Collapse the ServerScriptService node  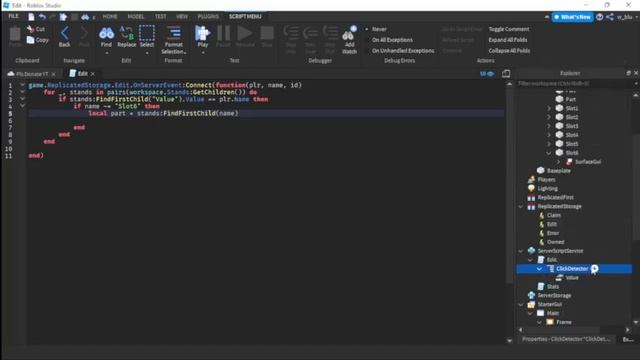point(521,251)
